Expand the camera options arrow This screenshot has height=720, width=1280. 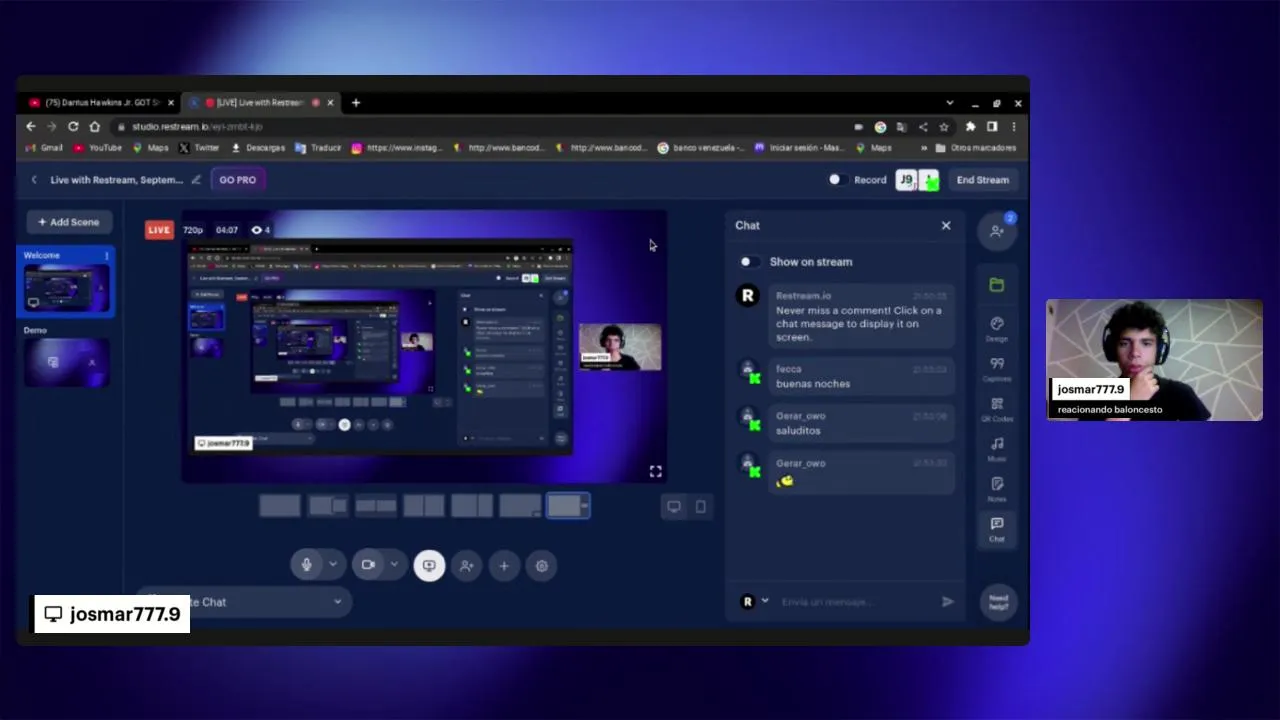click(x=394, y=565)
